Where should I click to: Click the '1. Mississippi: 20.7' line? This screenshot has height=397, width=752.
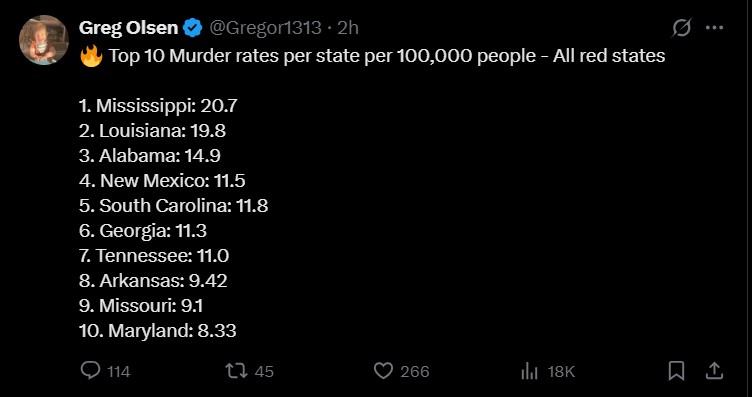pyautogui.click(x=158, y=106)
